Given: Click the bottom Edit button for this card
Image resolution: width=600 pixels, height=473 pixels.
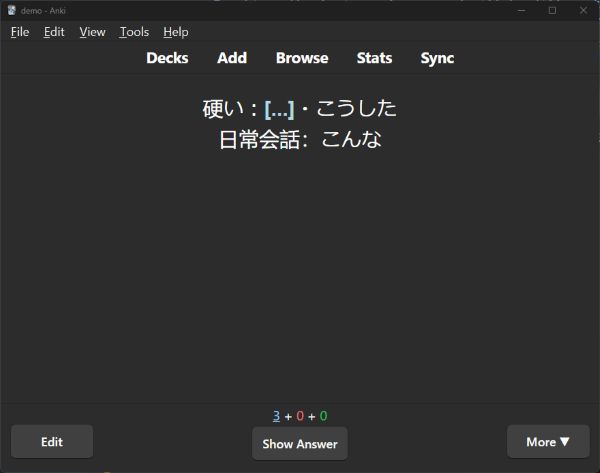Looking at the screenshot, I should tap(52, 442).
